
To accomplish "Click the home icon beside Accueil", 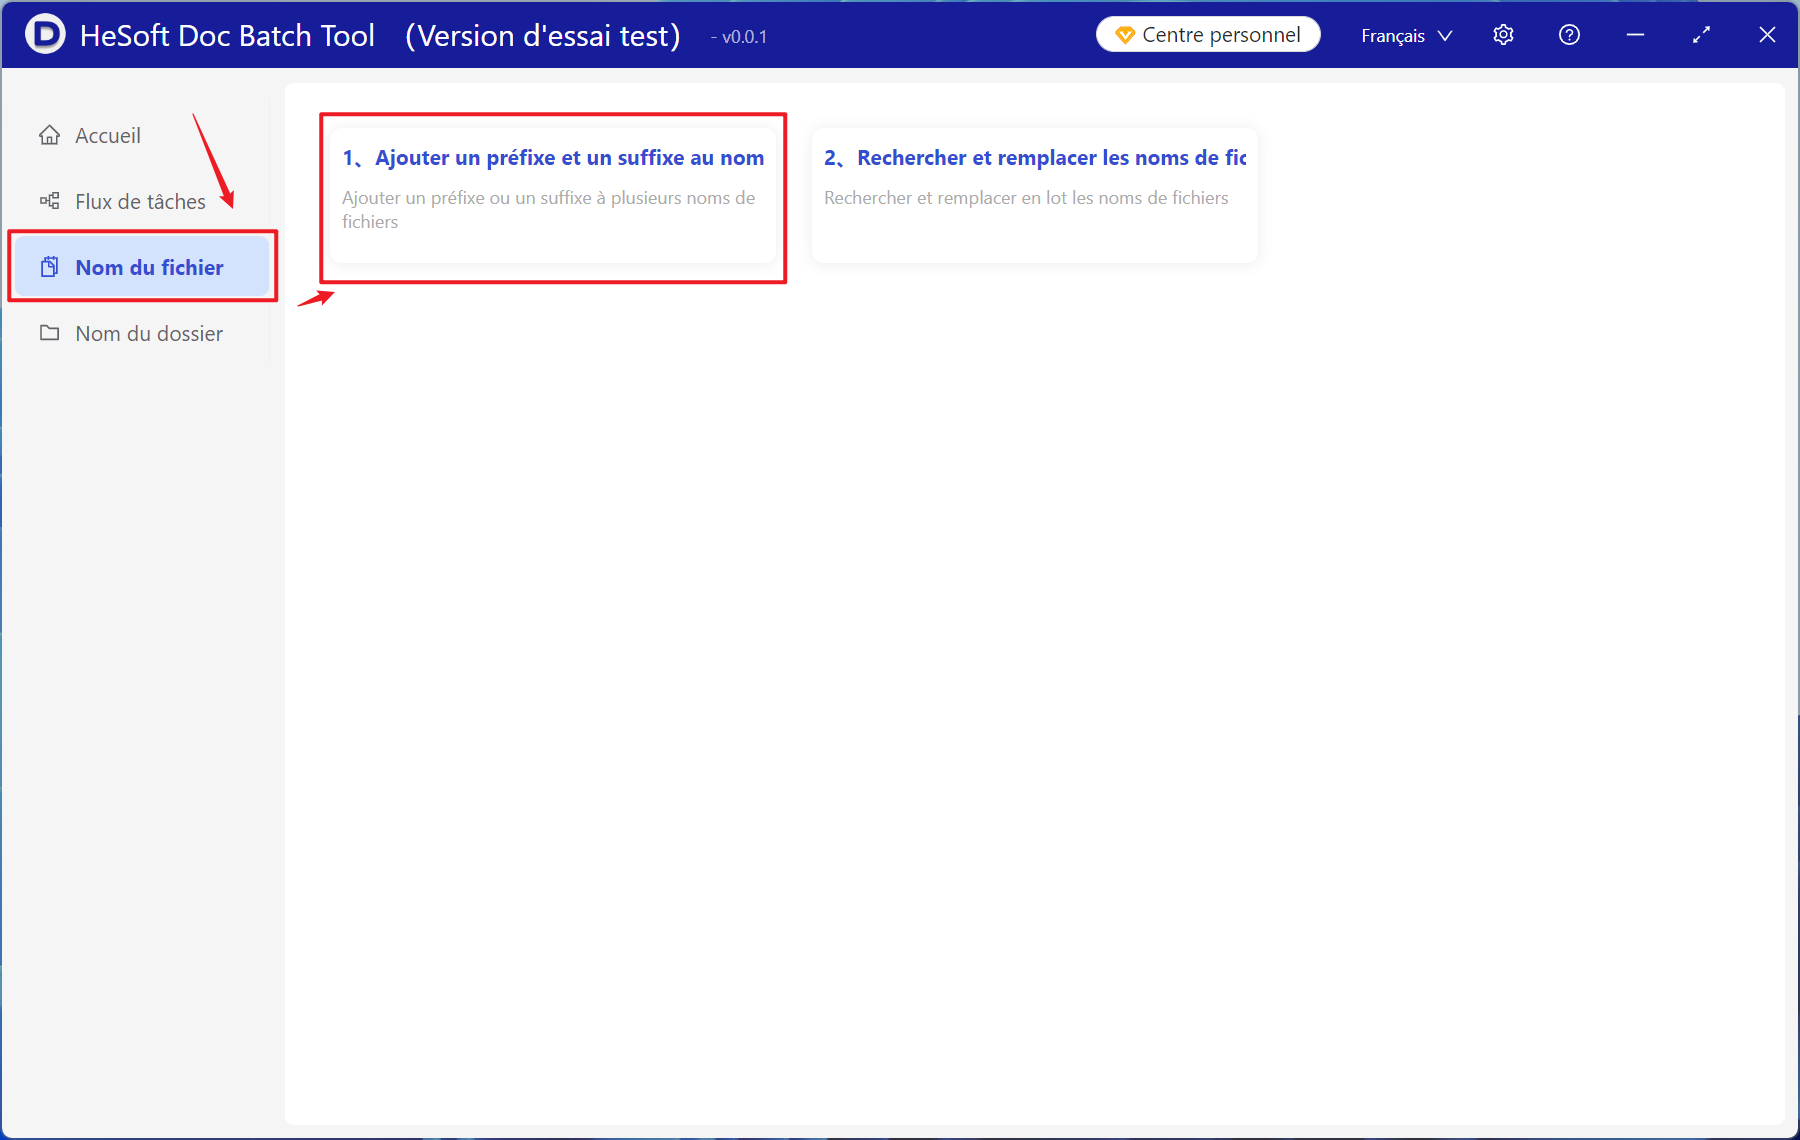I will 49,135.
